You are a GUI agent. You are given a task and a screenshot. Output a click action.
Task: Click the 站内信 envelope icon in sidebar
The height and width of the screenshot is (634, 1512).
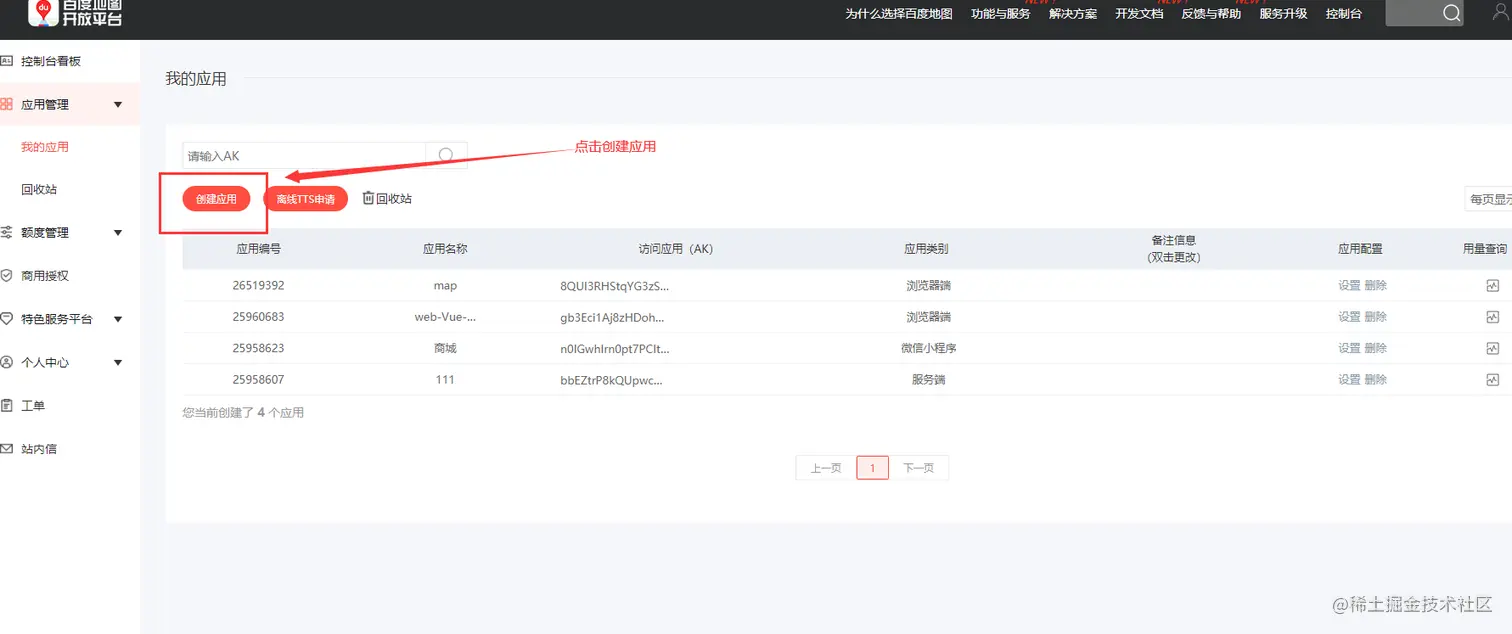tap(6, 449)
